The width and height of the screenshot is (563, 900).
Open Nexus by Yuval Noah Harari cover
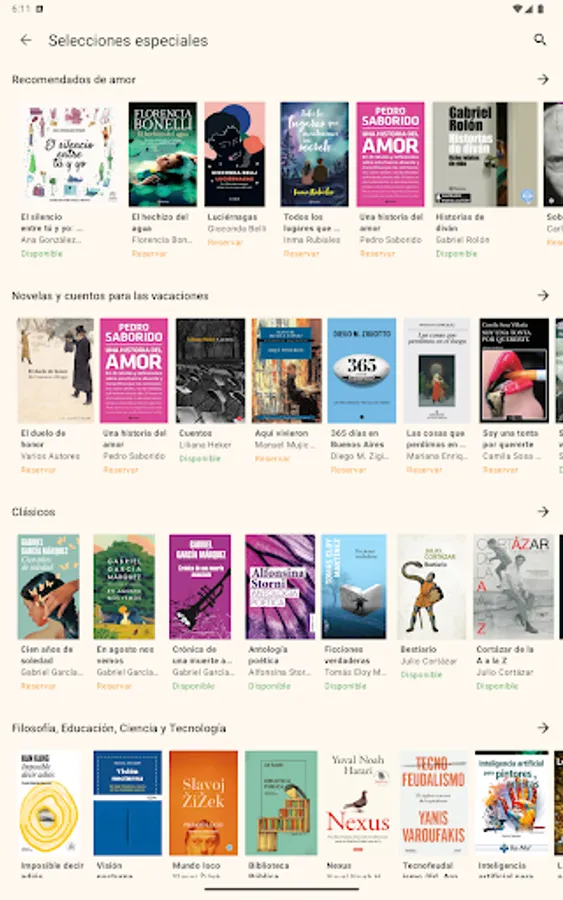point(358,803)
